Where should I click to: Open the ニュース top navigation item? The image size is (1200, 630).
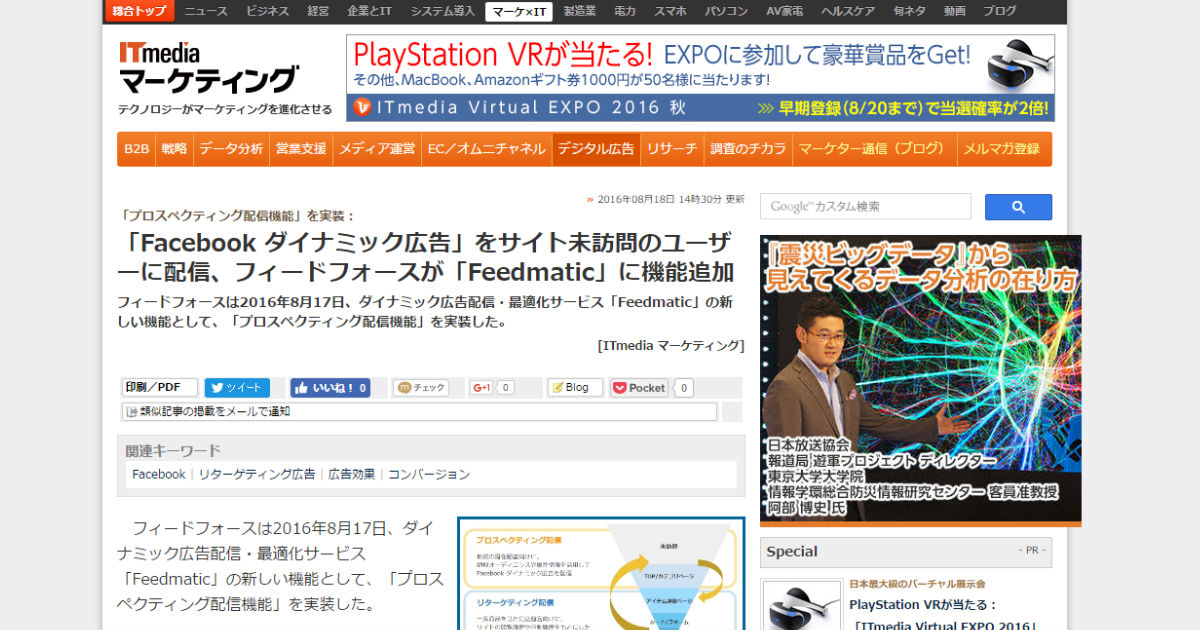(x=205, y=11)
